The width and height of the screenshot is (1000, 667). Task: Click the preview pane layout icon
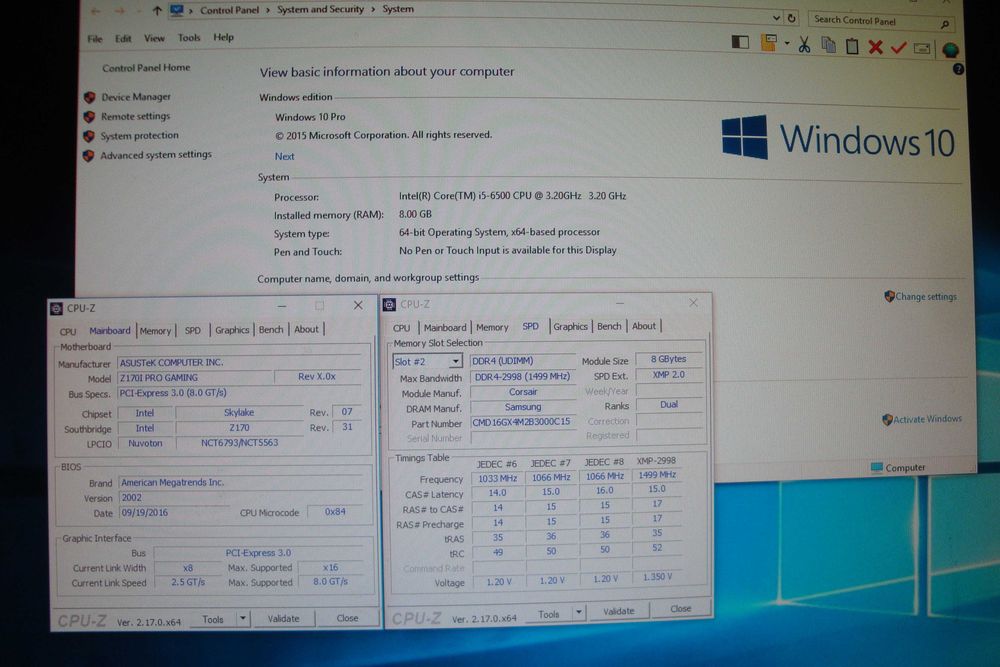coord(740,43)
